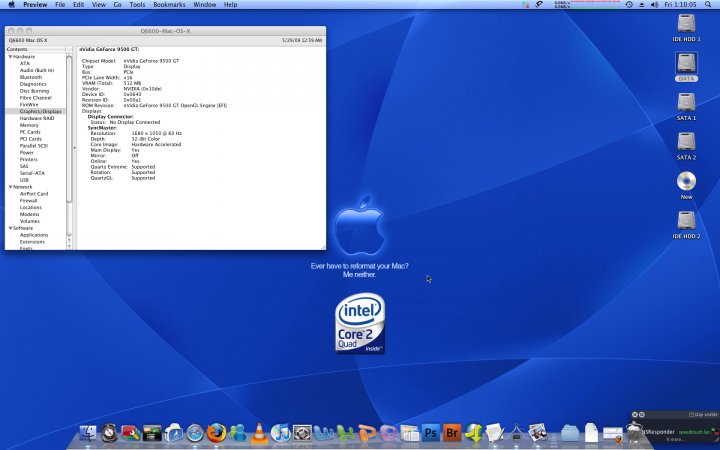The height and width of the screenshot is (450, 720).
Task: Open the Bookmarks menu
Action: pos(169,5)
